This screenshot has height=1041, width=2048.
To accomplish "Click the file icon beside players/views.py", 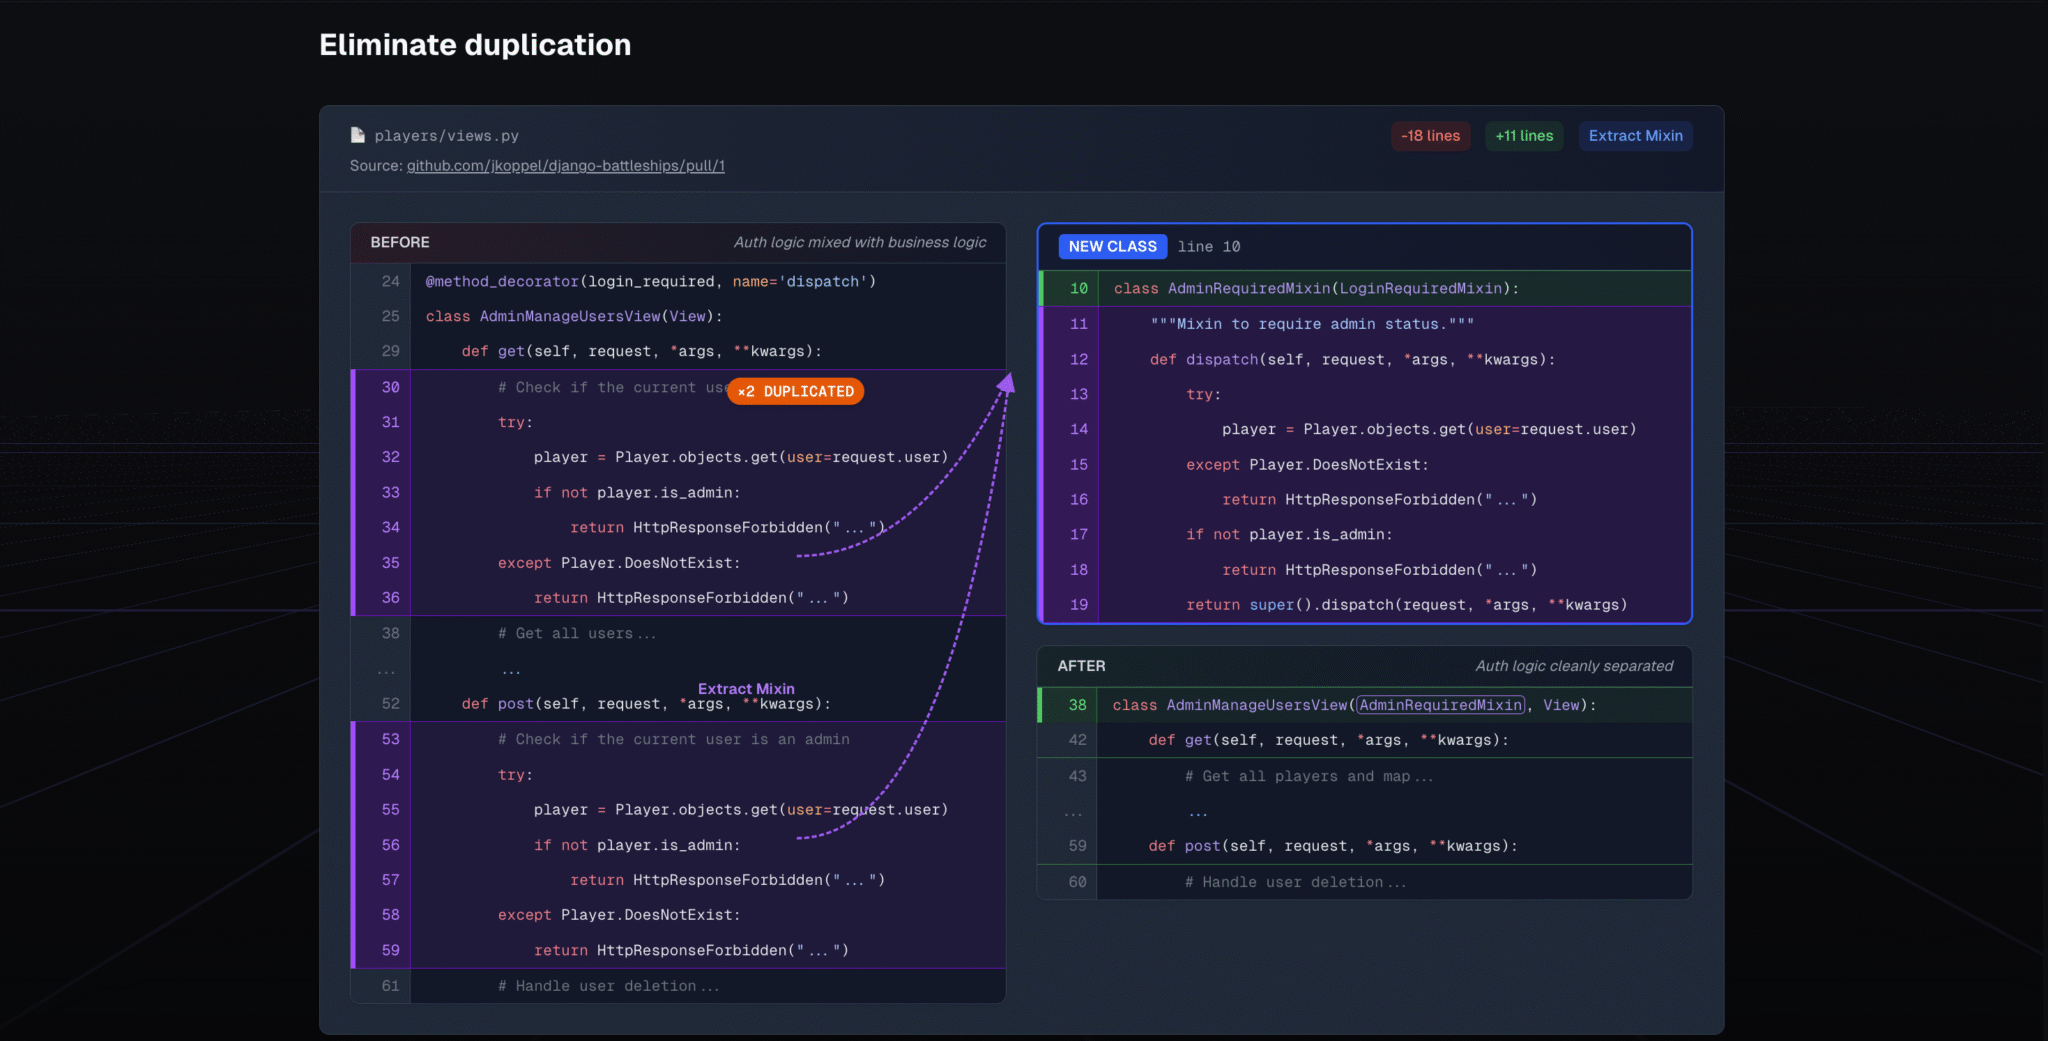I will pos(357,135).
